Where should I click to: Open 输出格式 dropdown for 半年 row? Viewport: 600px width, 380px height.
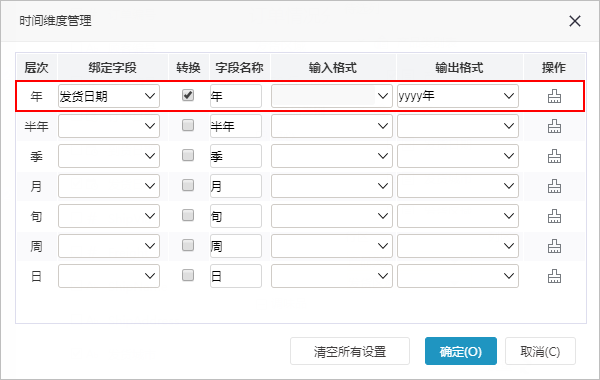click(458, 126)
